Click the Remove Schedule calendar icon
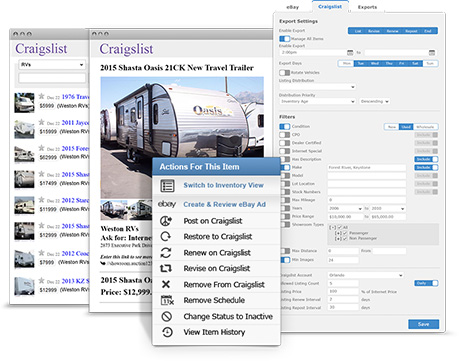The width and height of the screenshot is (459, 361). point(167,300)
